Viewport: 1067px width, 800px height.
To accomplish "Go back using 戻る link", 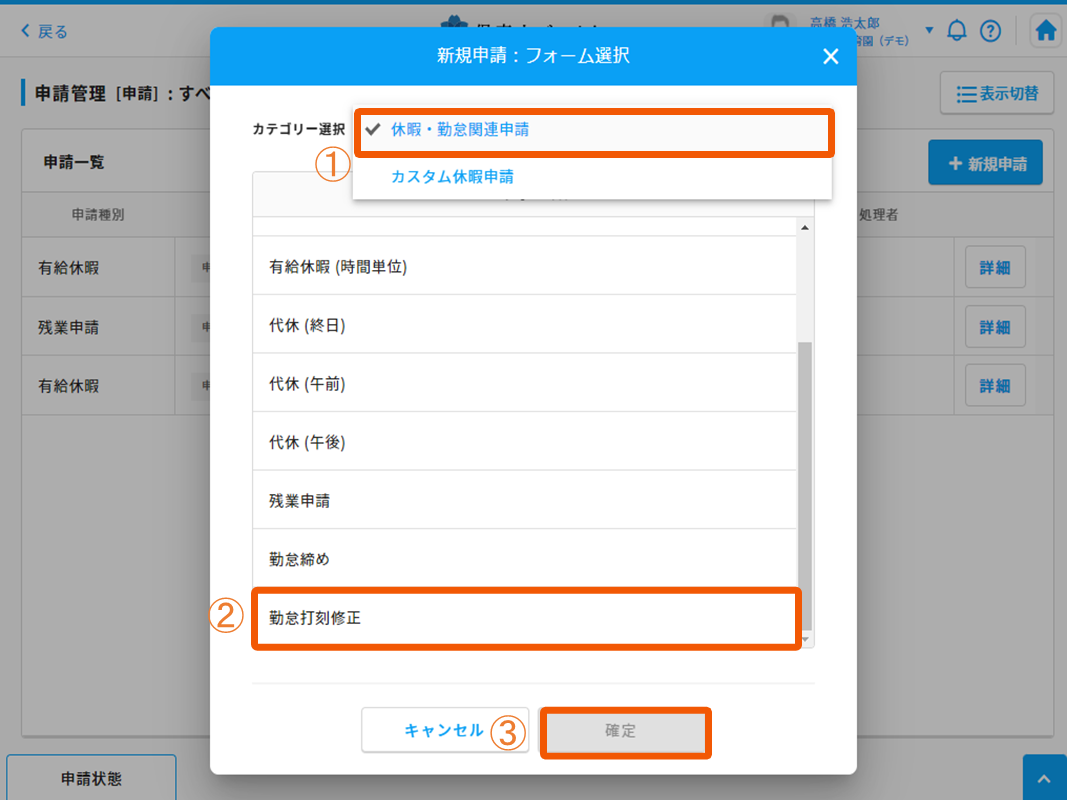I will pyautogui.click(x=44, y=31).
